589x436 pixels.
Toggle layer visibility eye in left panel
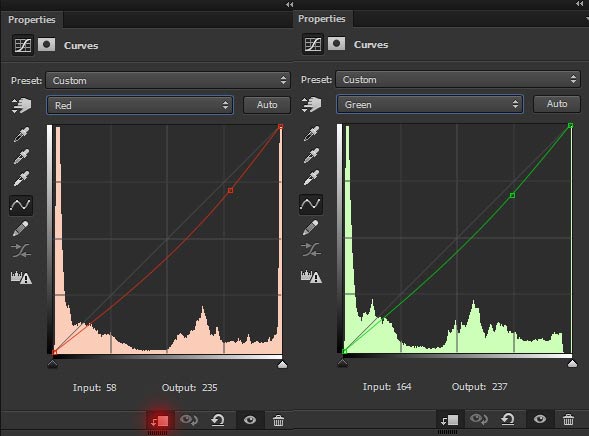250,420
